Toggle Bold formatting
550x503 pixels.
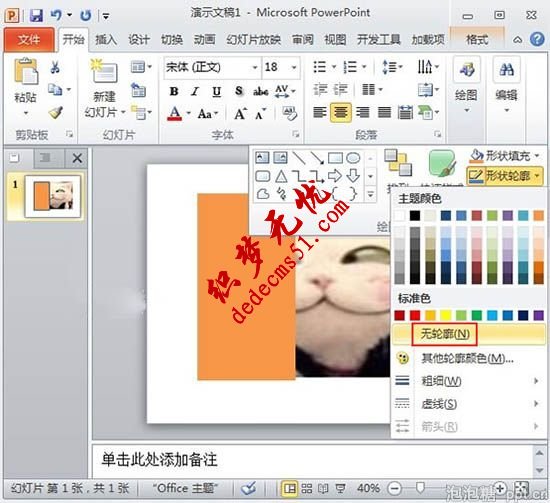[x=174, y=91]
